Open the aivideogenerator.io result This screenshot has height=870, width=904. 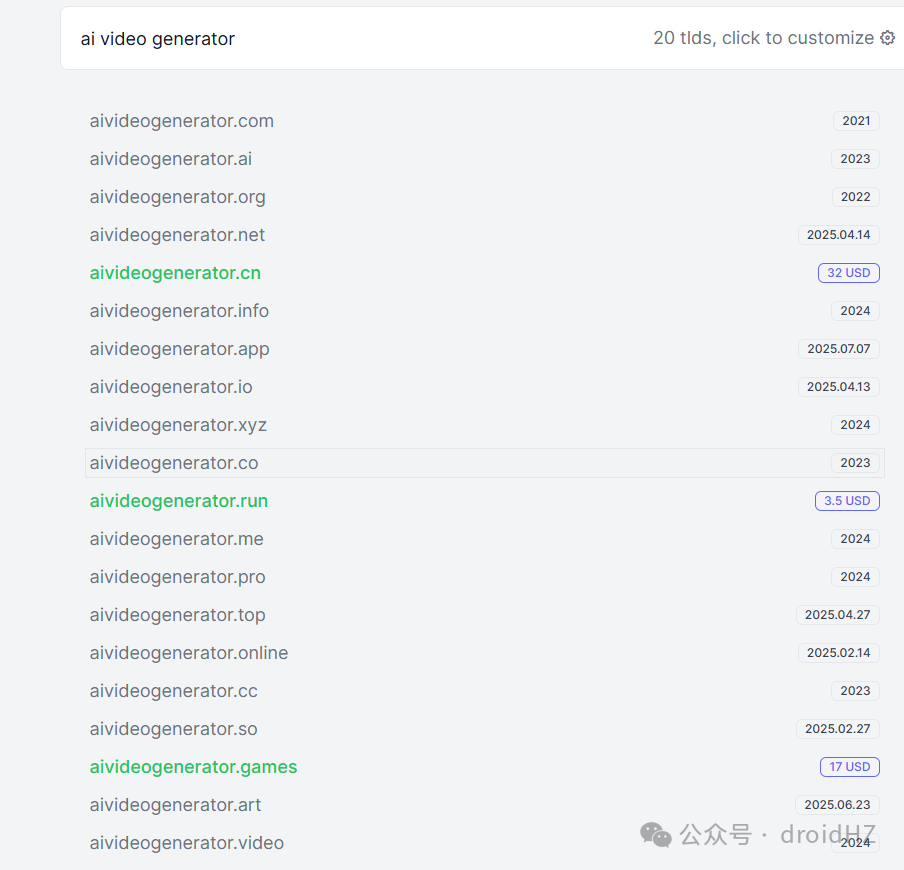tap(171, 387)
